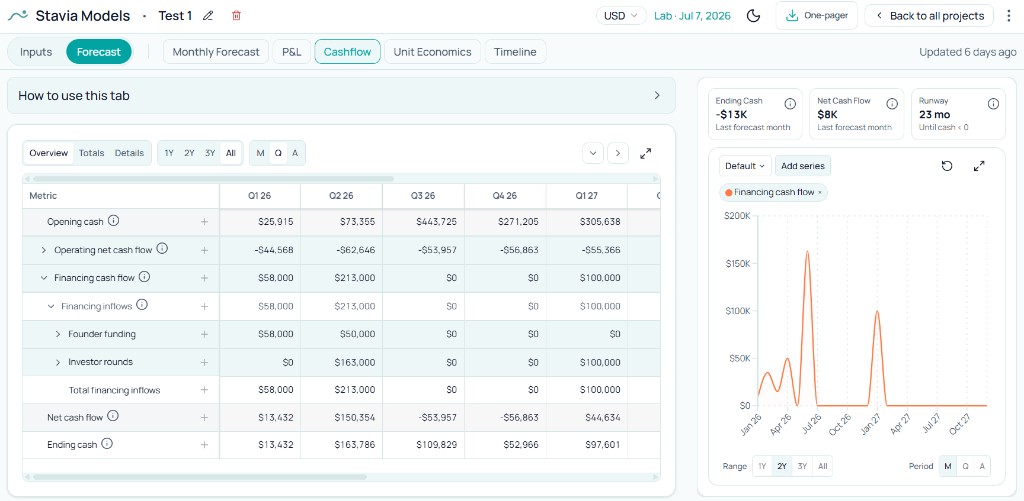Set table range to 2Y
This screenshot has width=1024, height=501.
[189, 153]
